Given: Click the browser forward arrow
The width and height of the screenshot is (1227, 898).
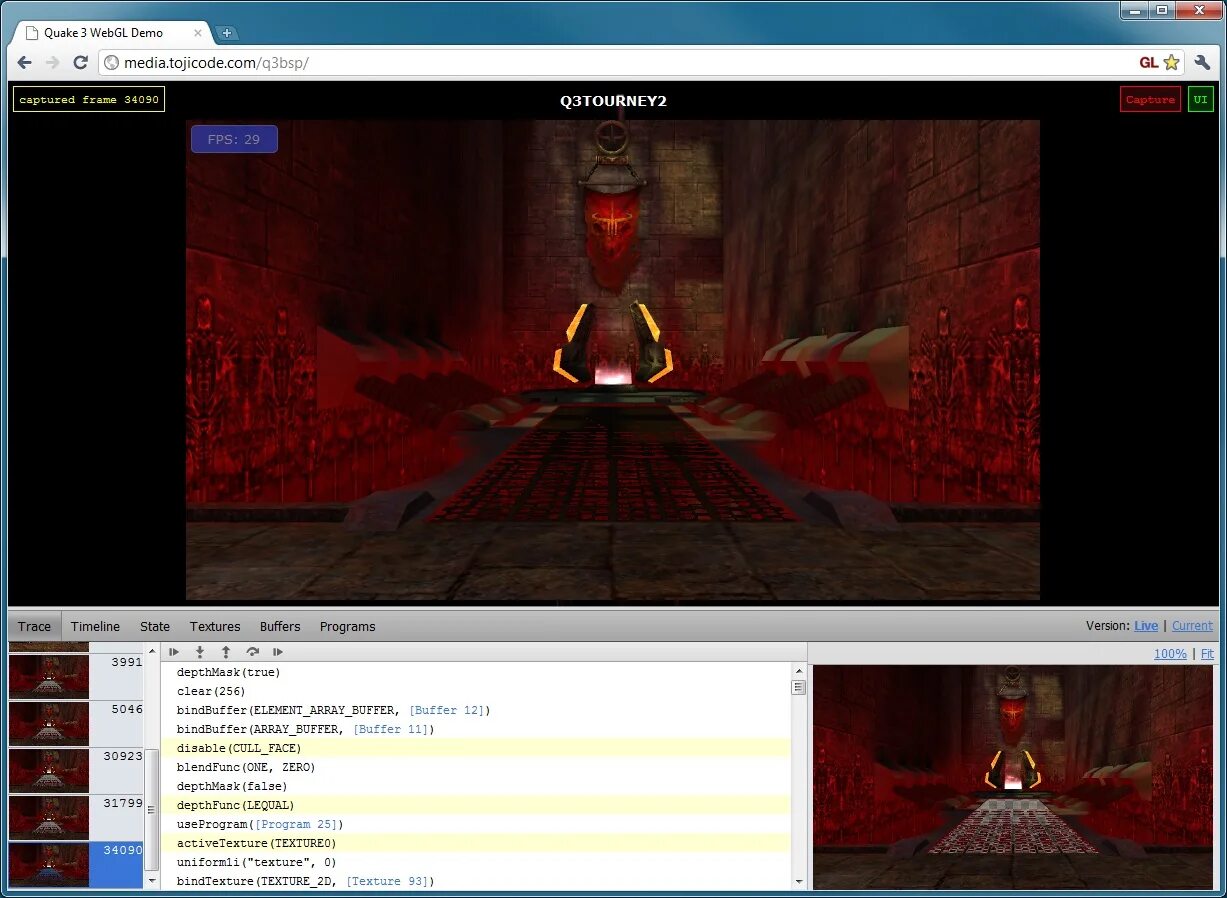Looking at the screenshot, I should pyautogui.click(x=53, y=62).
